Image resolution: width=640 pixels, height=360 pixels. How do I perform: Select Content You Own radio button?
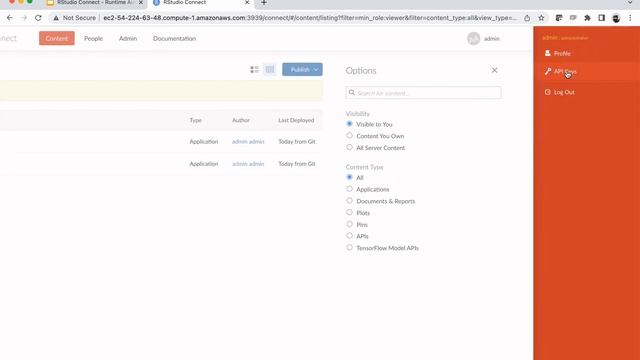tap(349, 136)
